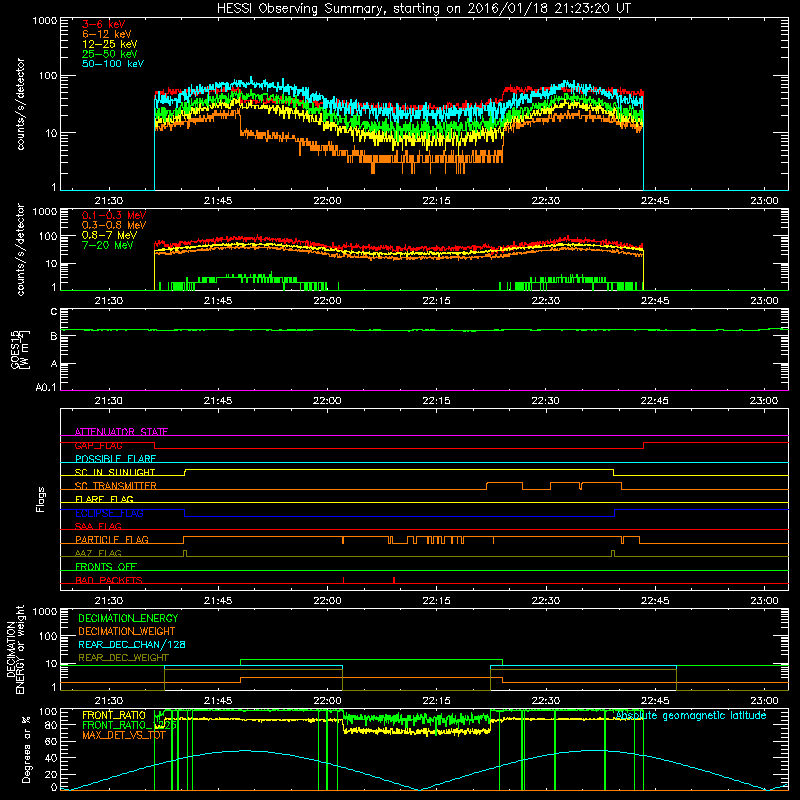
Task: Click the ATTENUATOR_STATE flag label
Action: [x=121, y=432]
